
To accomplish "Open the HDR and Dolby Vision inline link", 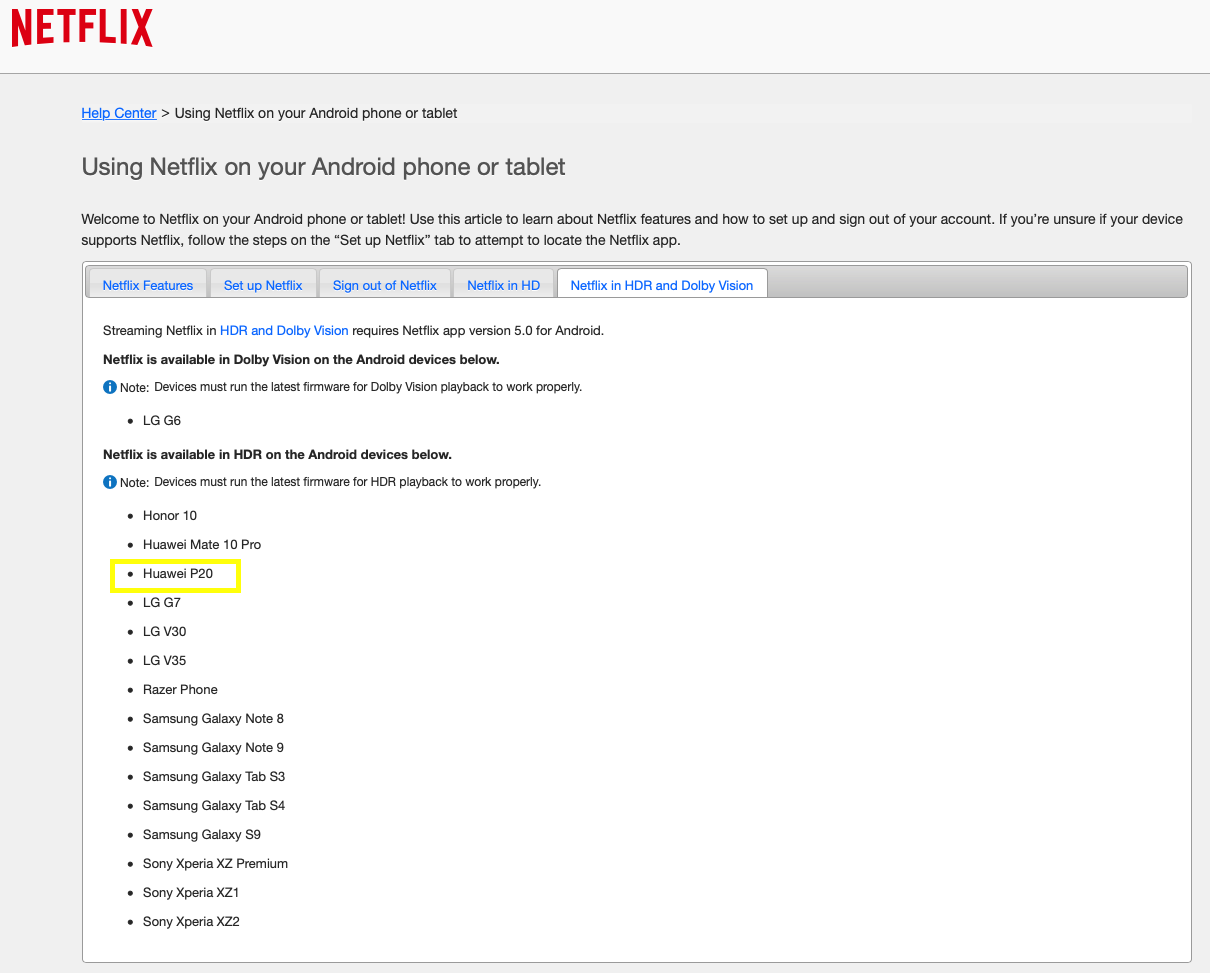I will click(x=284, y=330).
